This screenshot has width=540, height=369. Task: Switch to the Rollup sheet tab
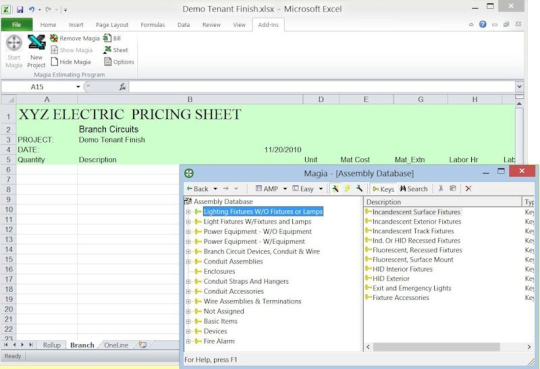click(52, 345)
